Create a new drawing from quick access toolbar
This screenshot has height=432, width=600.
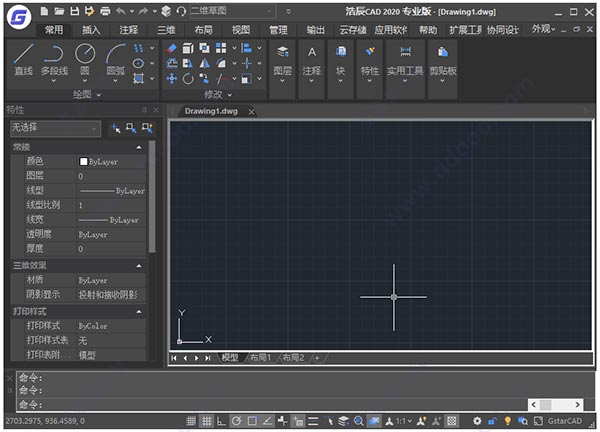point(44,11)
